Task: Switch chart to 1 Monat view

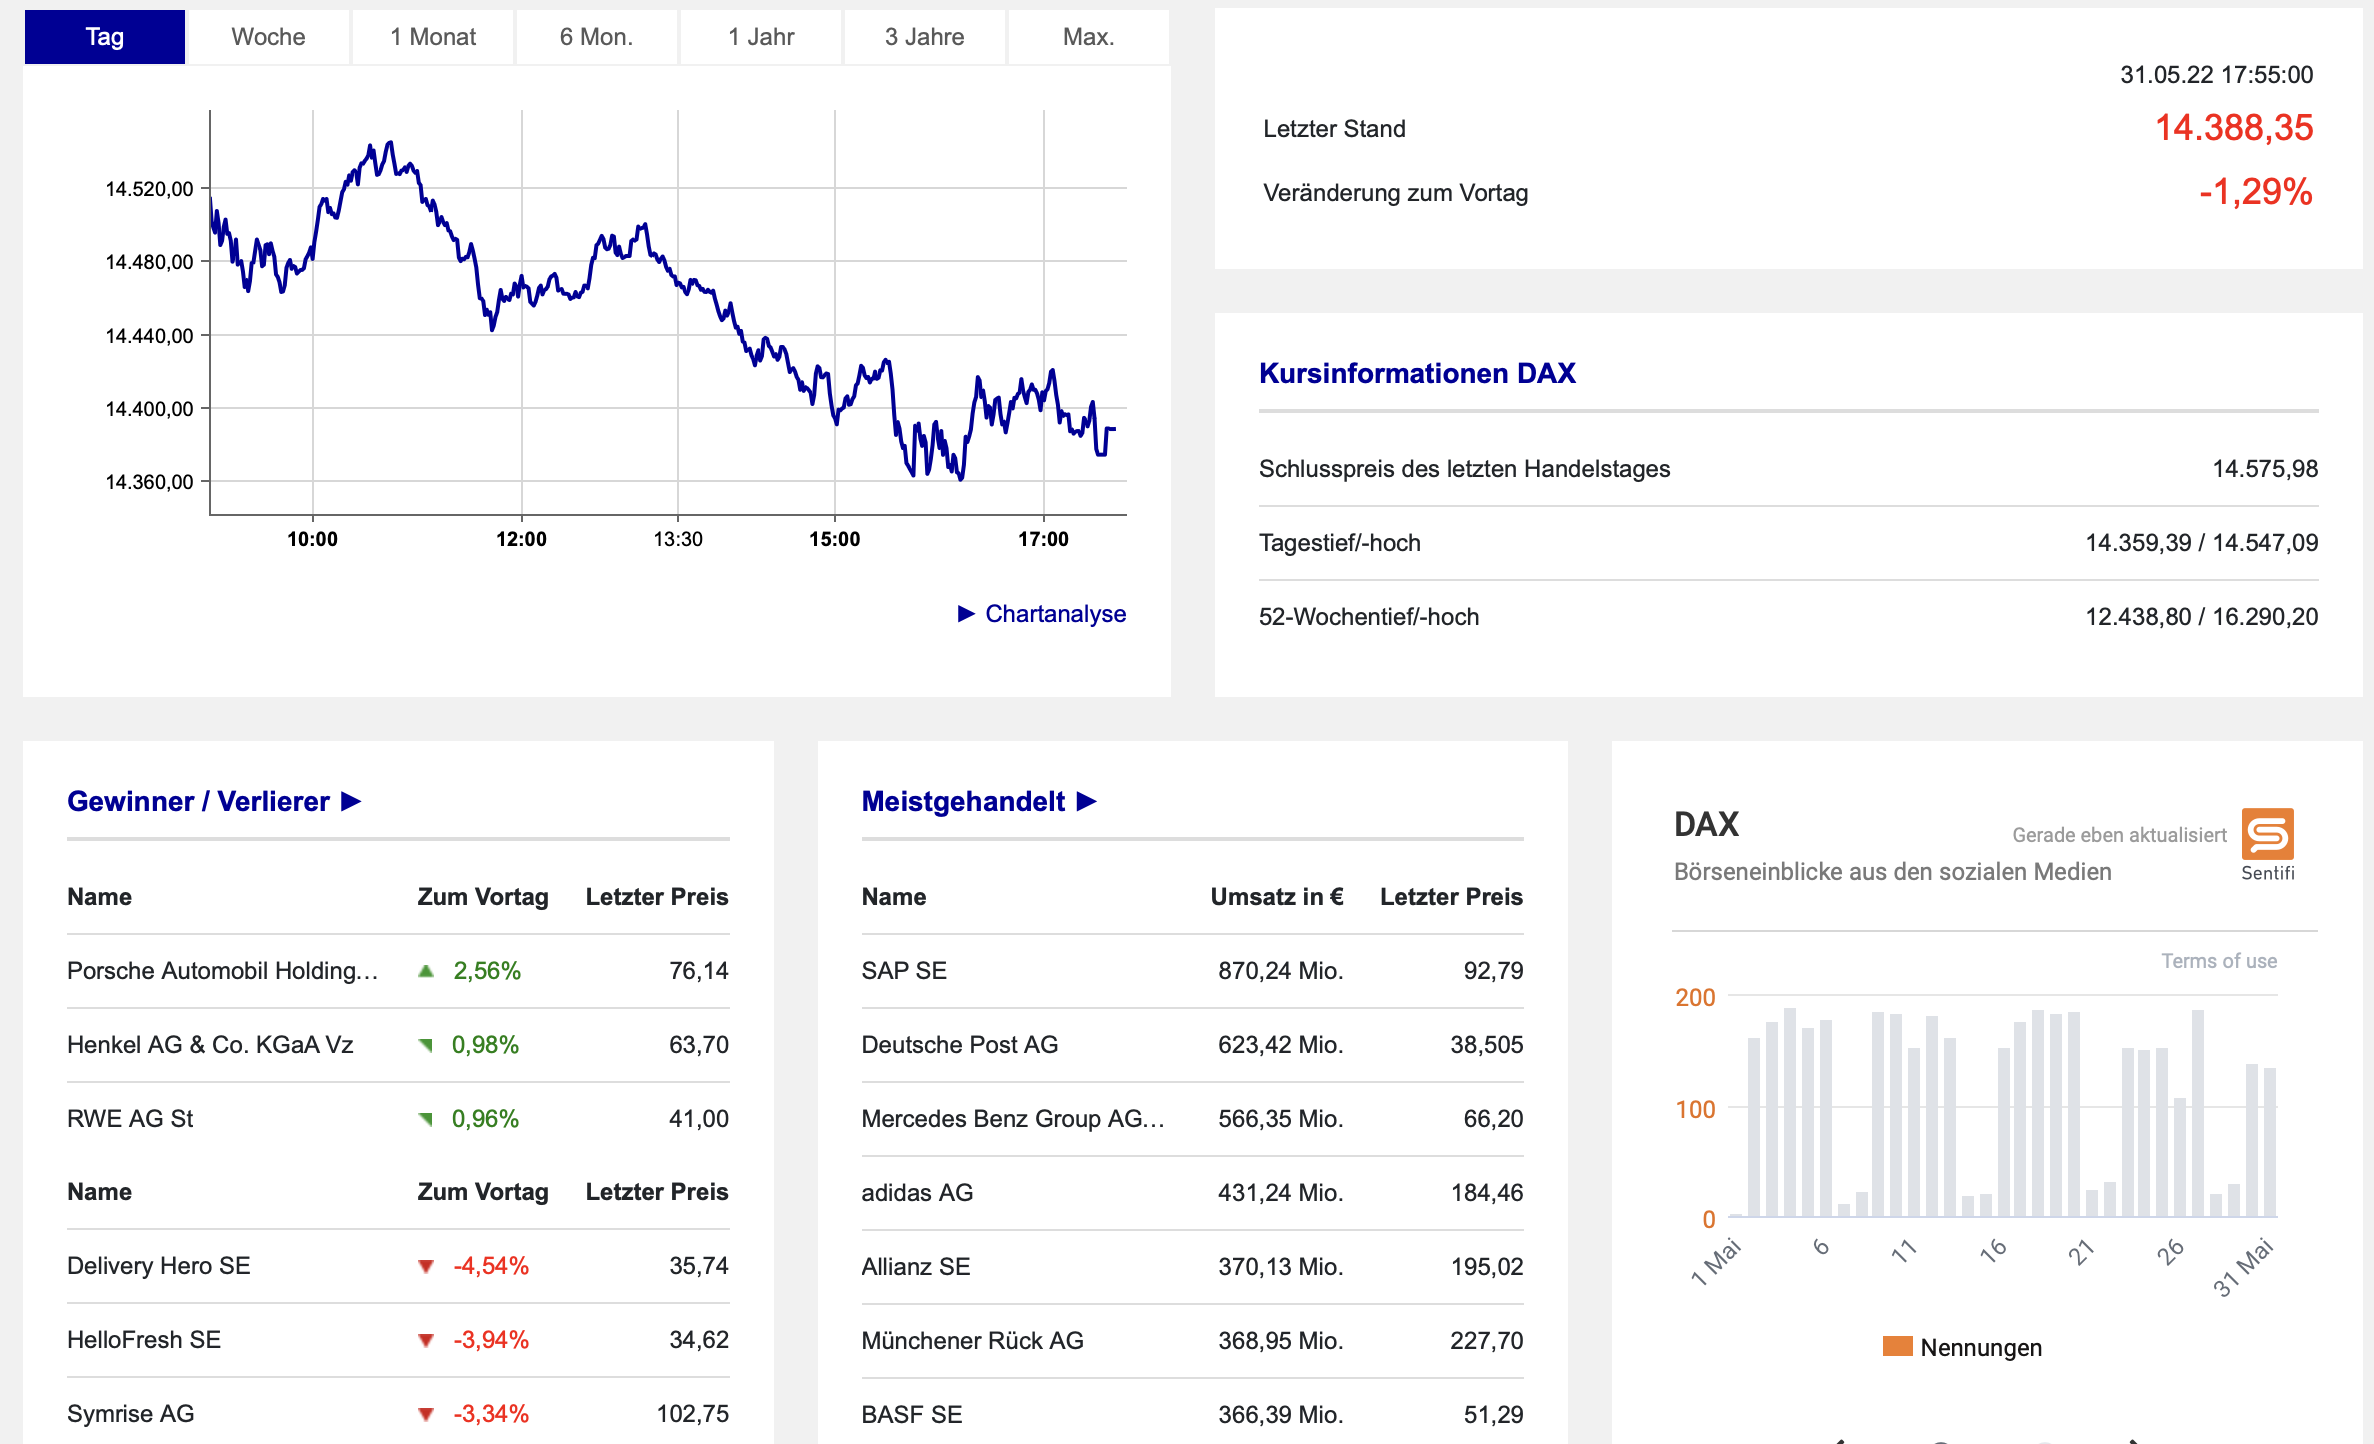Action: pos(432,37)
